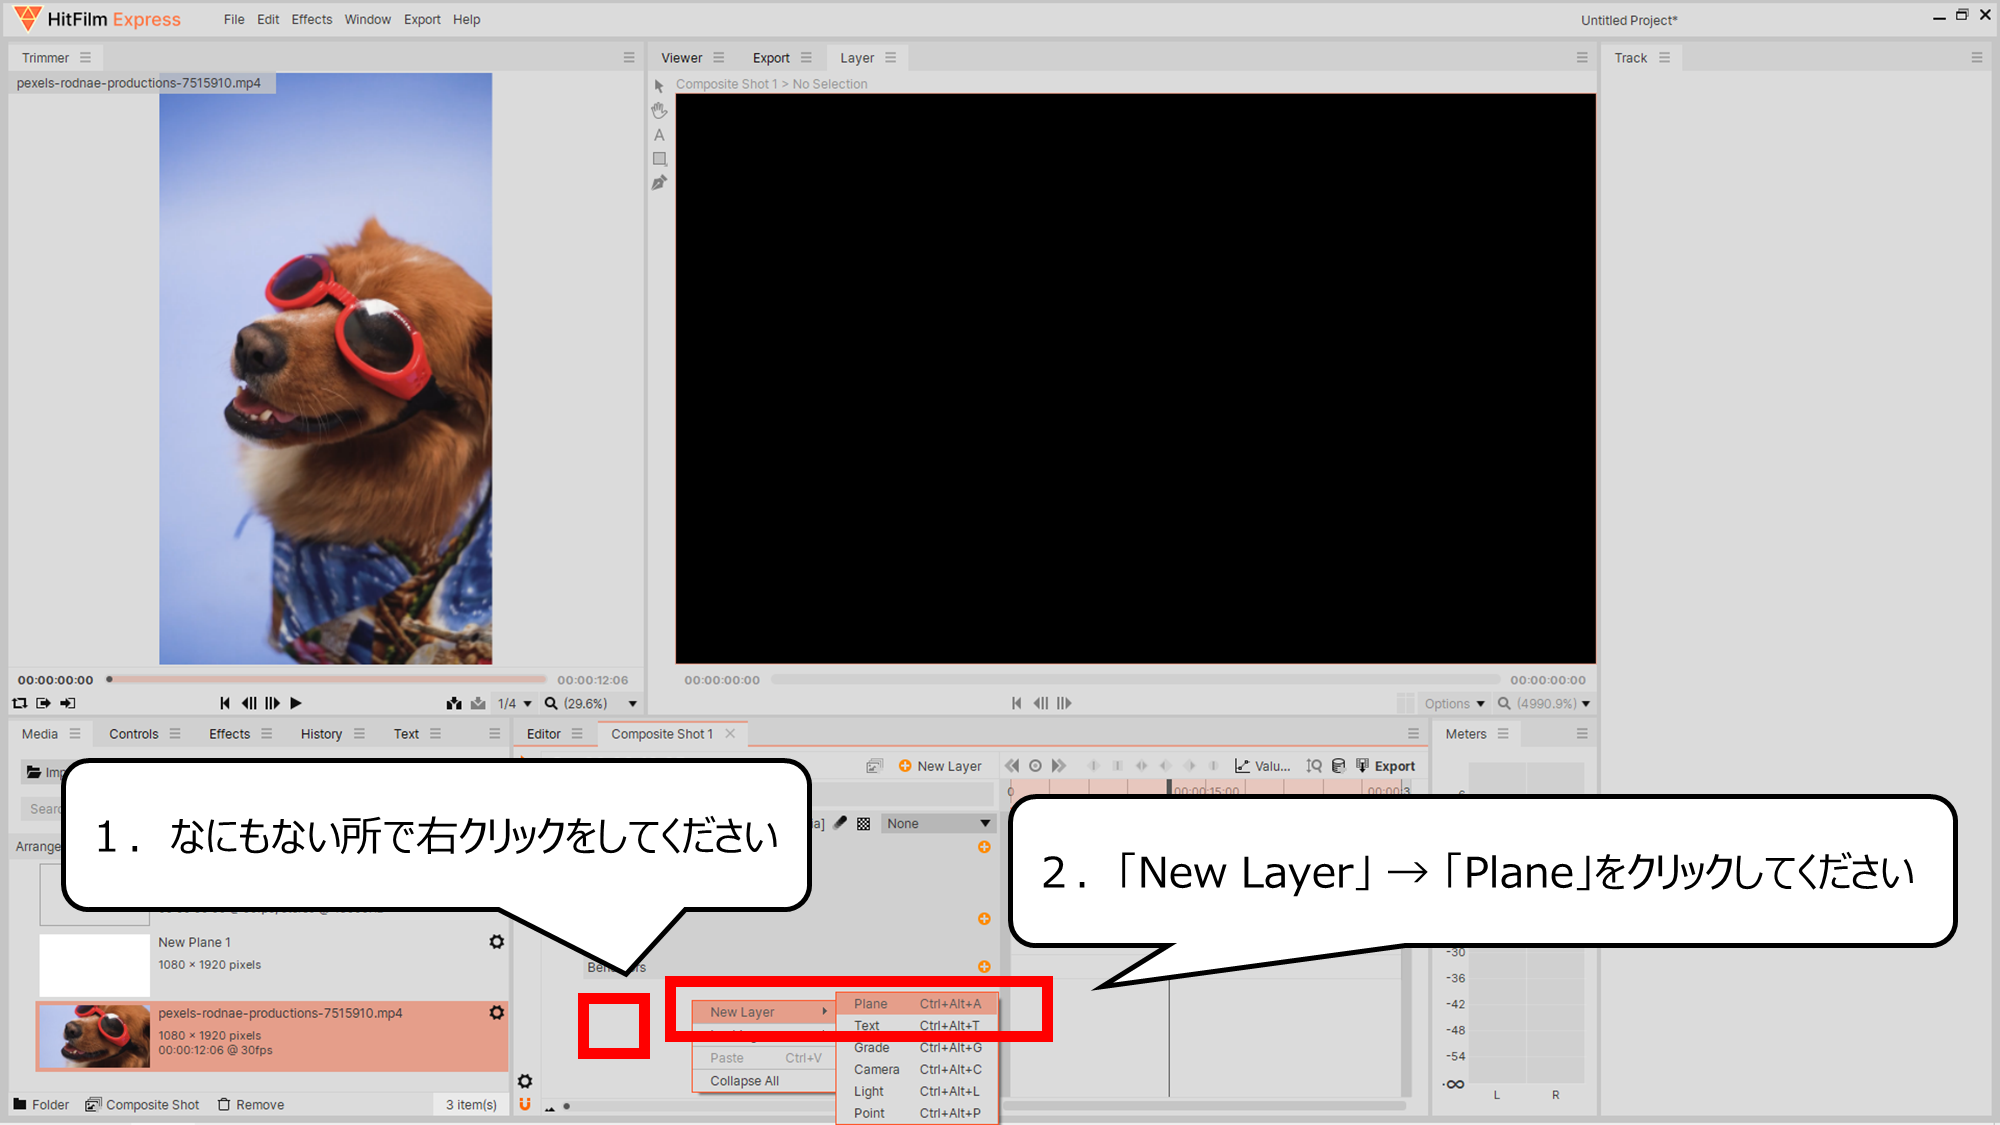Click the timeline Export button
Image resolution: width=2000 pixels, height=1125 pixels.
(x=1386, y=766)
